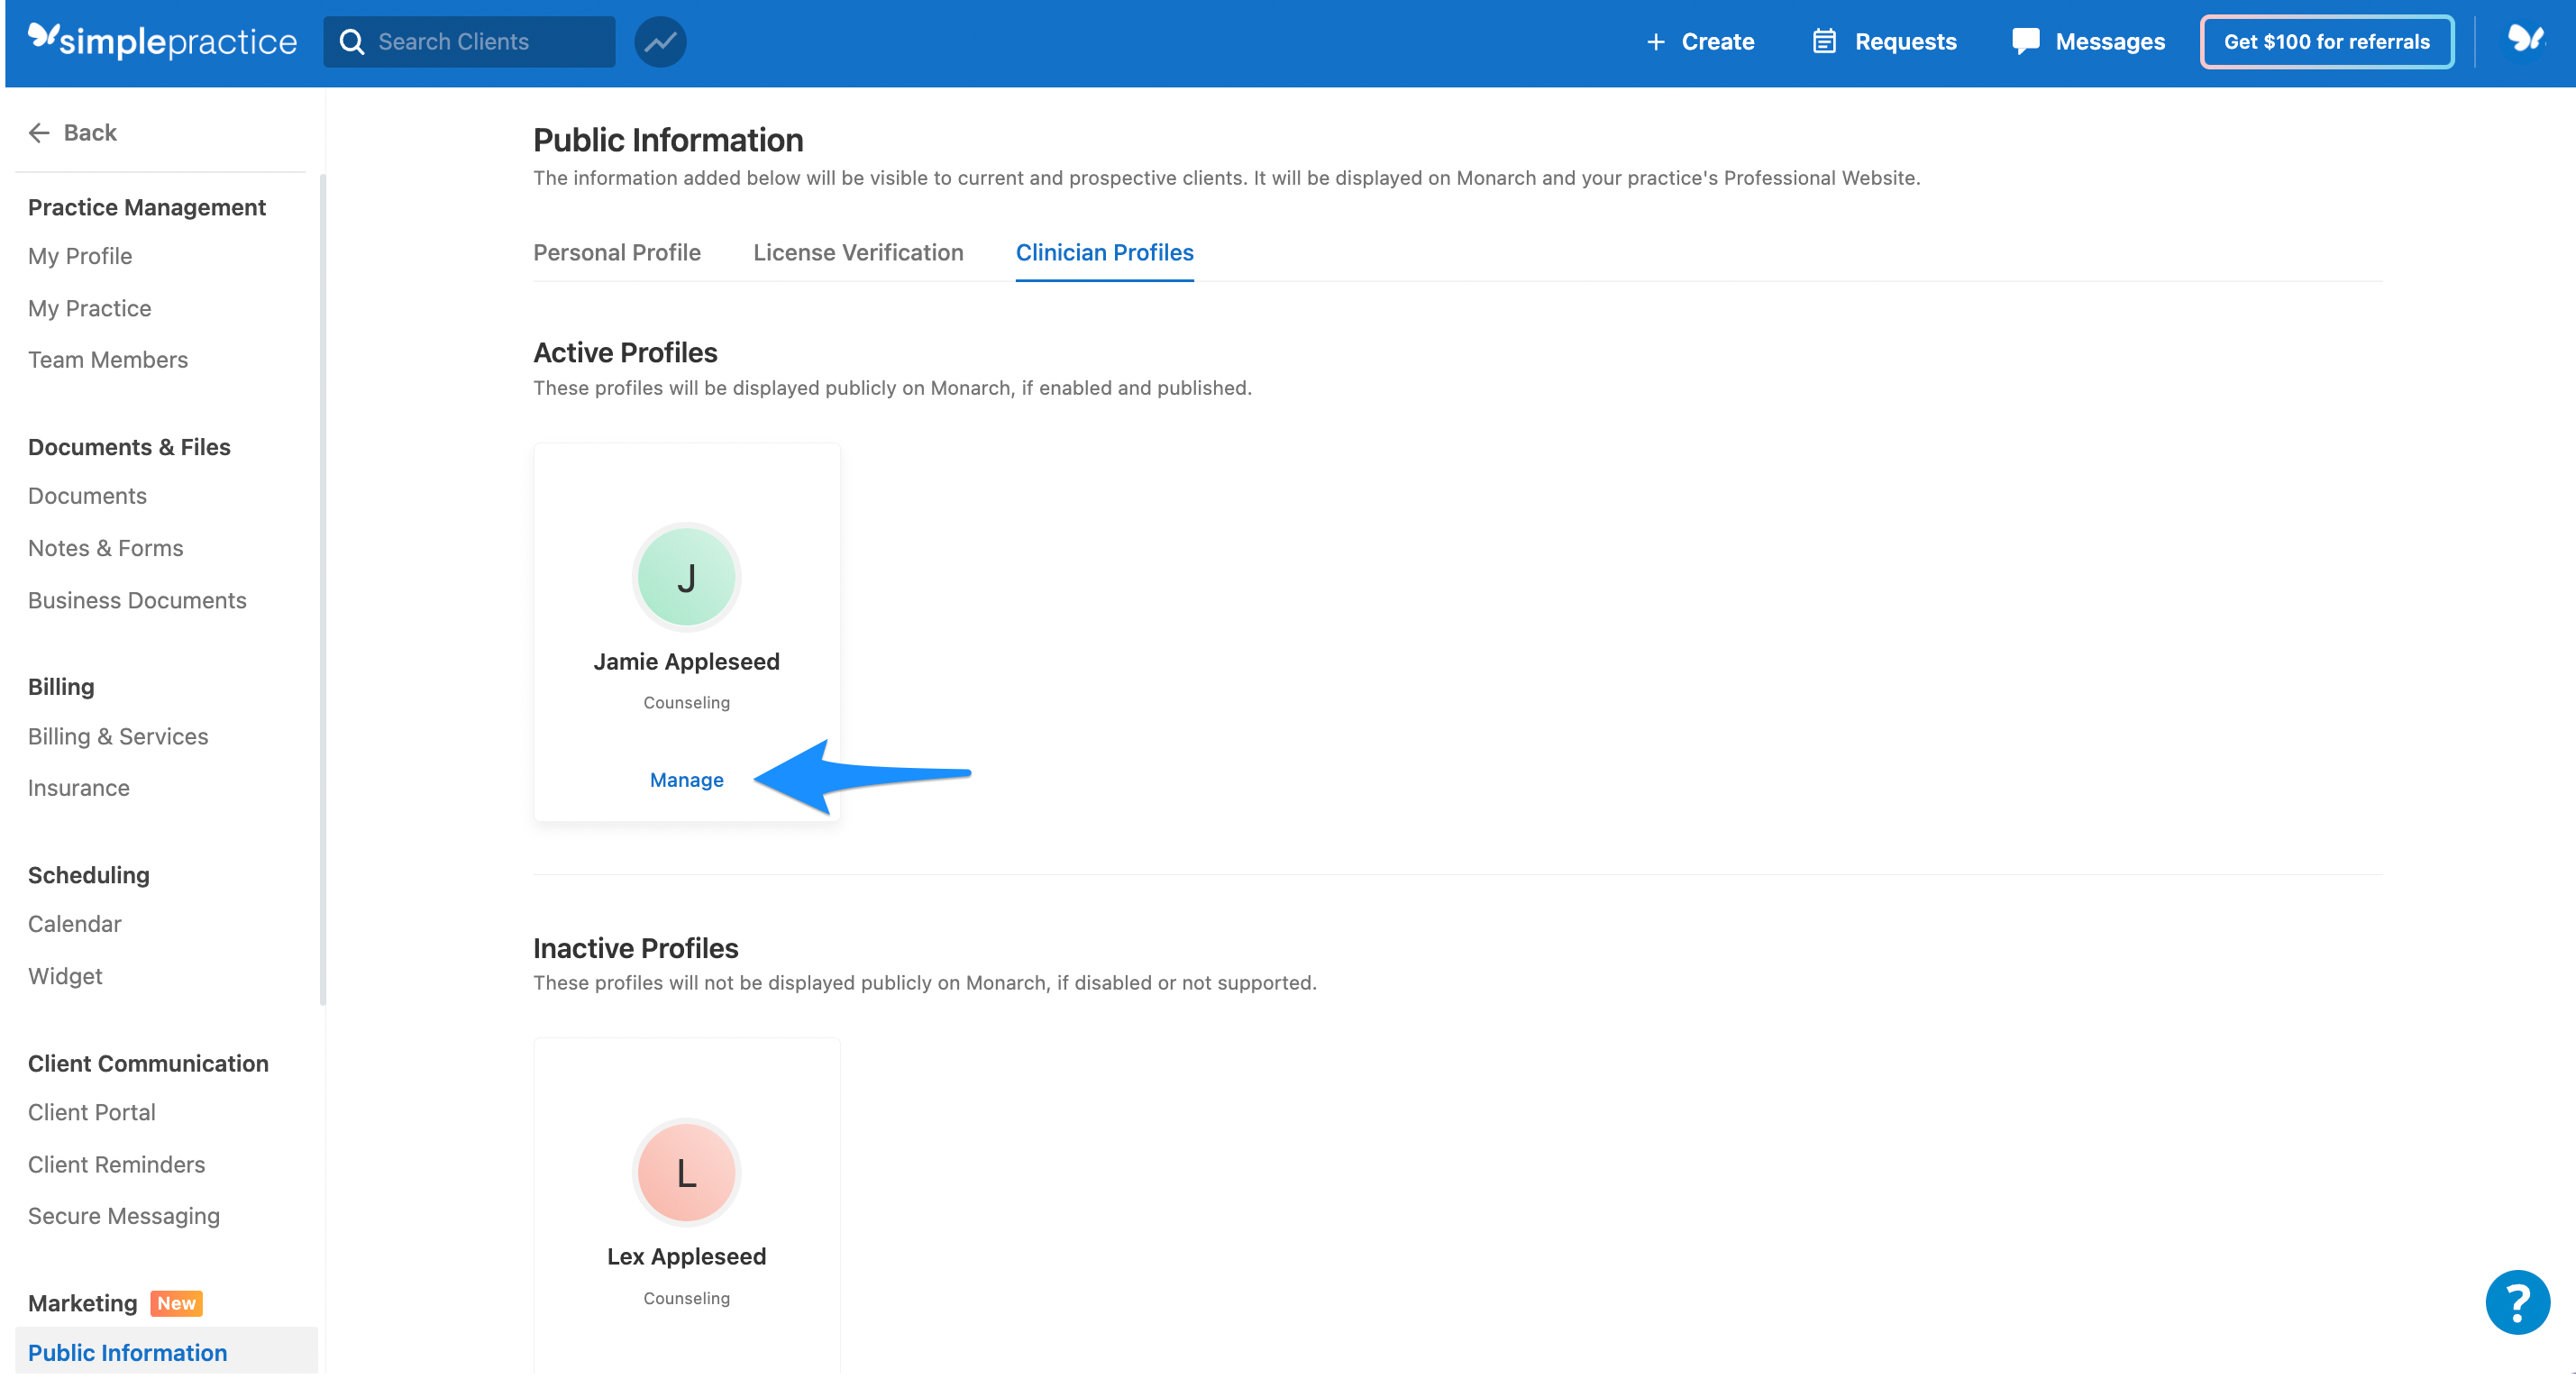Switch to the License Verification tab
Viewport: 2576px width, 1388px height.
(x=858, y=252)
